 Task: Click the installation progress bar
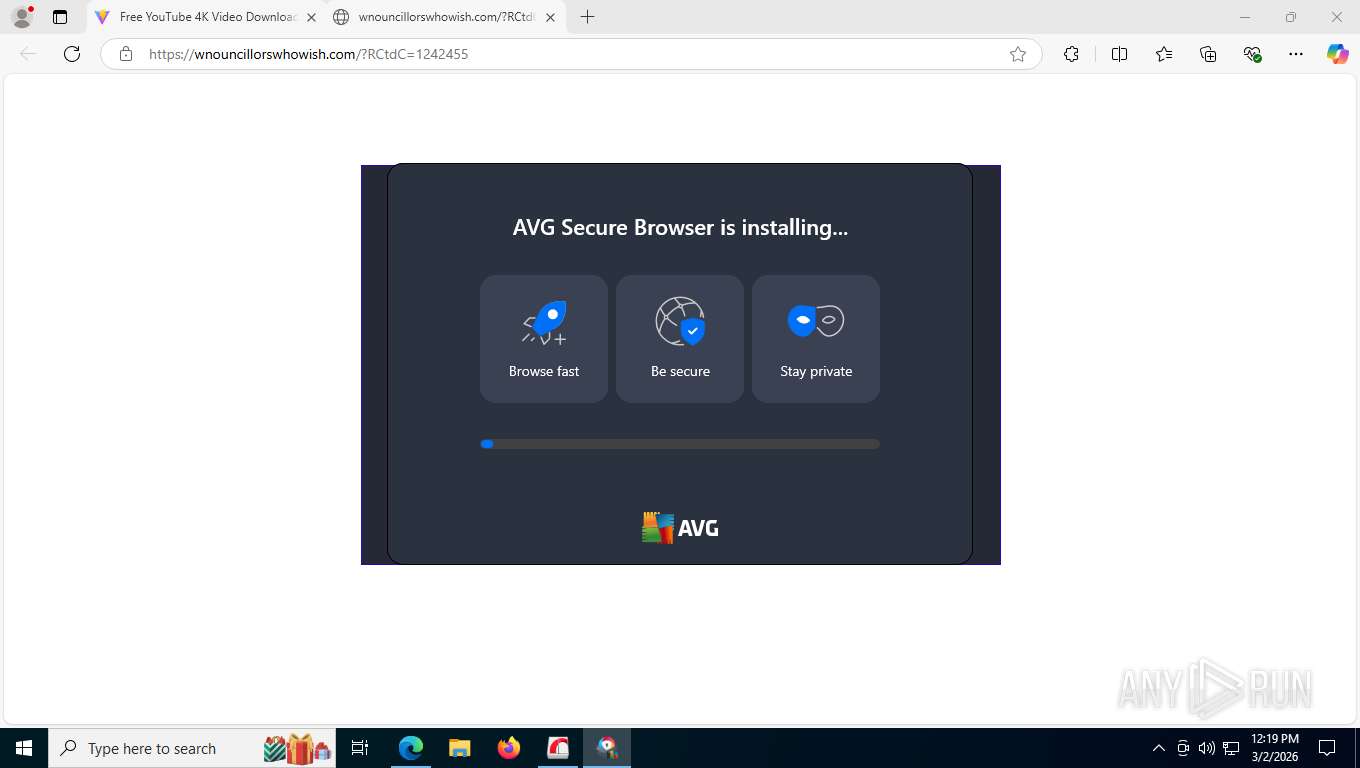(x=680, y=444)
